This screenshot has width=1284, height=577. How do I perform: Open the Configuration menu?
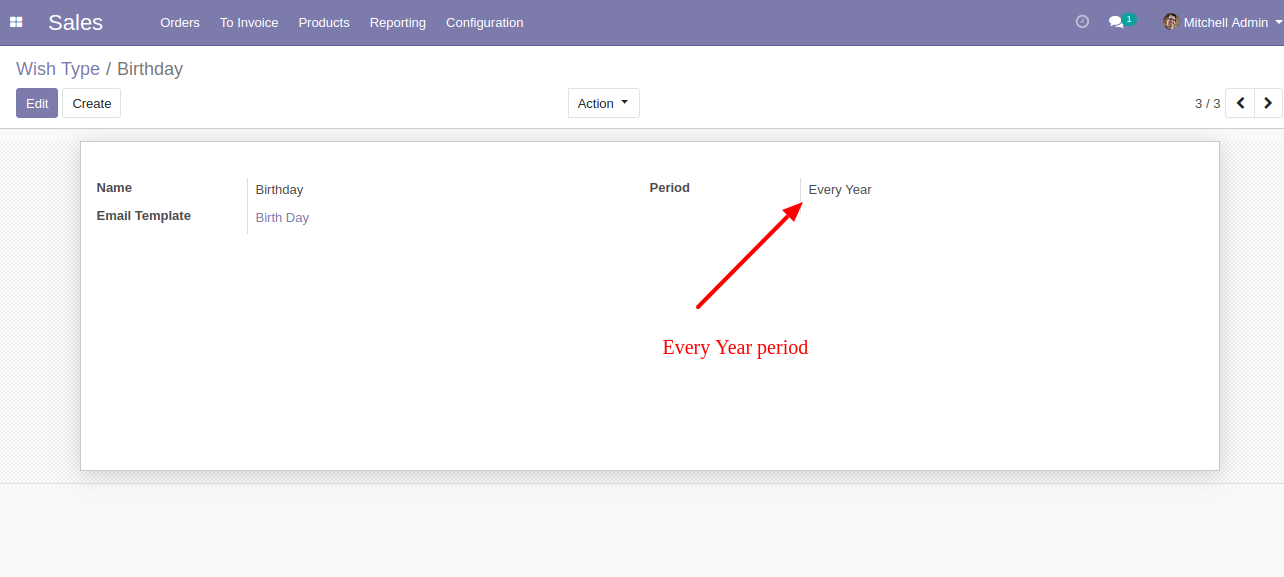click(484, 22)
